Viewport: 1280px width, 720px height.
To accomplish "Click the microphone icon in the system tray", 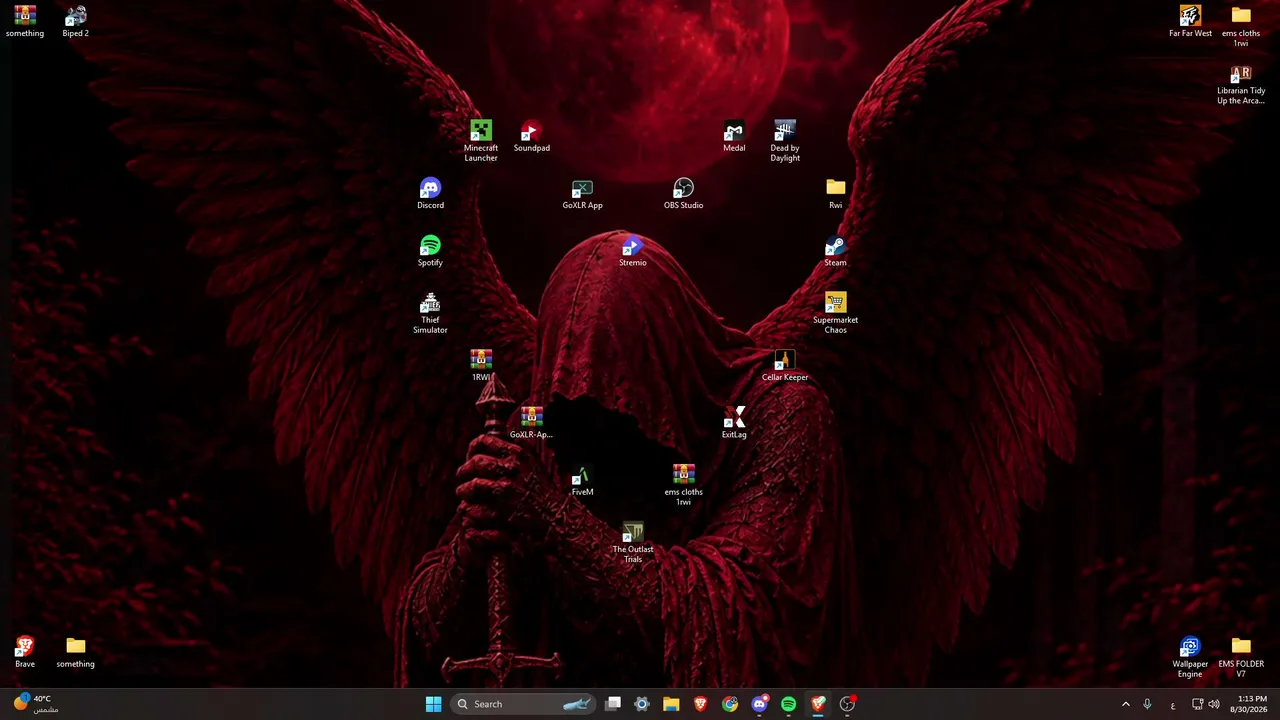I will tap(1147, 704).
